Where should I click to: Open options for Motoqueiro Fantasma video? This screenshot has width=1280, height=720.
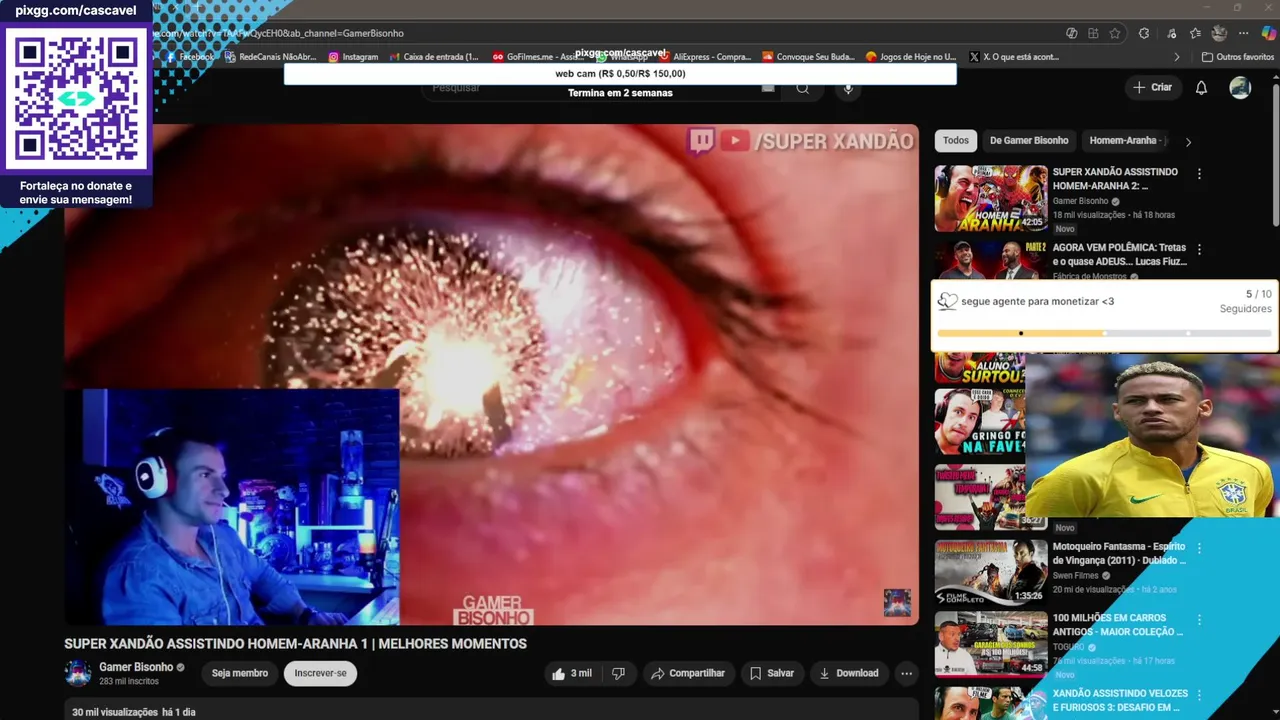pos(1199,548)
